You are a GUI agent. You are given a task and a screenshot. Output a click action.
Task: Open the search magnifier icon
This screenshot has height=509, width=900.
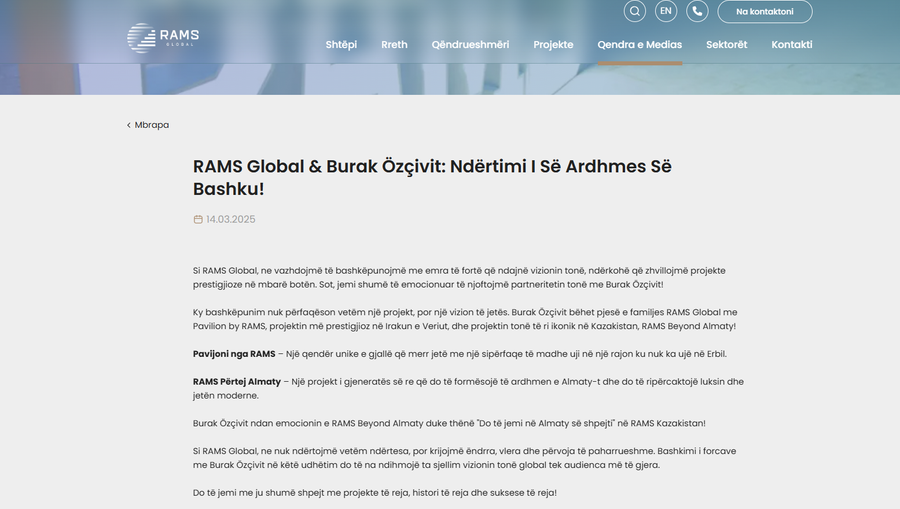634,11
